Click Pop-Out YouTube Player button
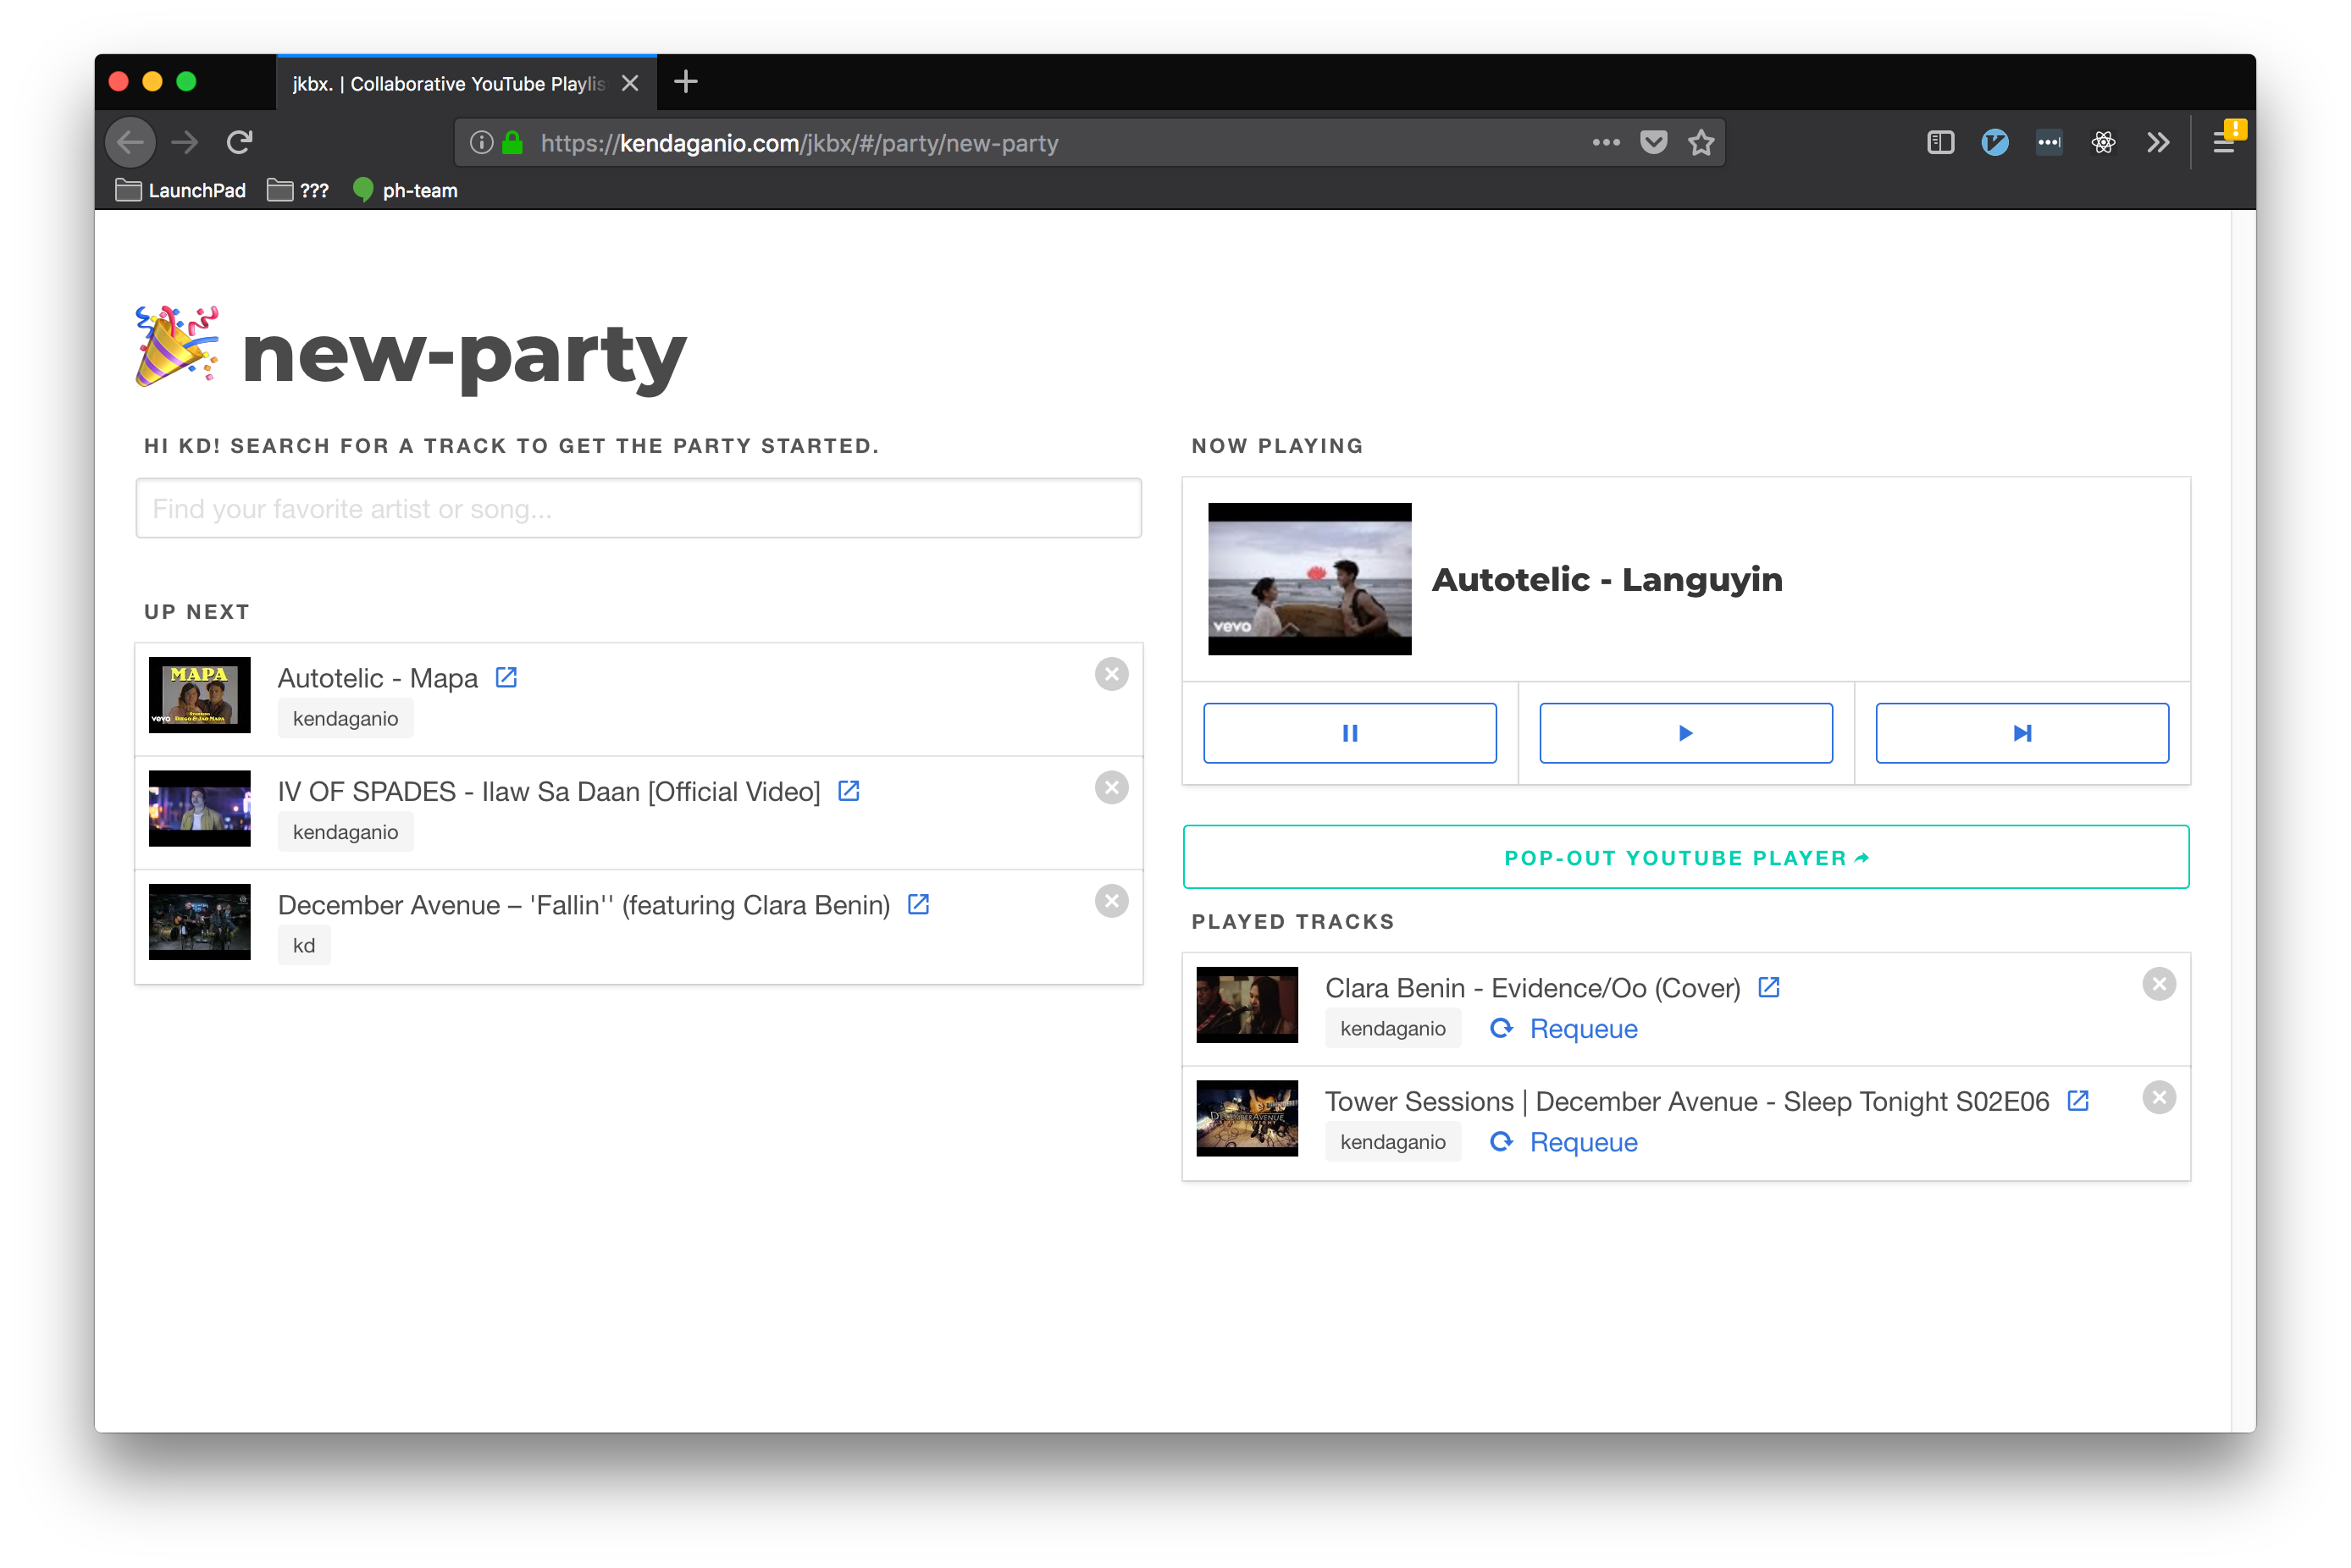2351x1568 pixels. coord(1685,858)
